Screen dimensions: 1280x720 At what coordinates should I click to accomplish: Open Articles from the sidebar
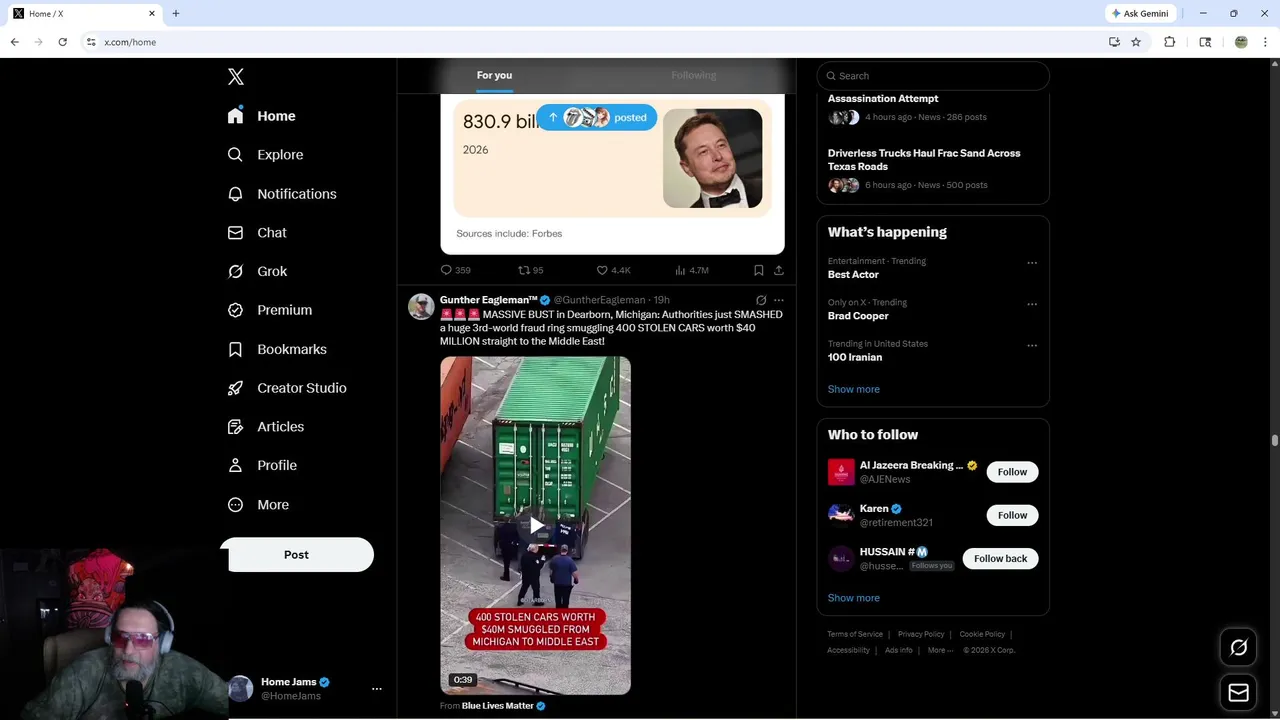[266, 426]
